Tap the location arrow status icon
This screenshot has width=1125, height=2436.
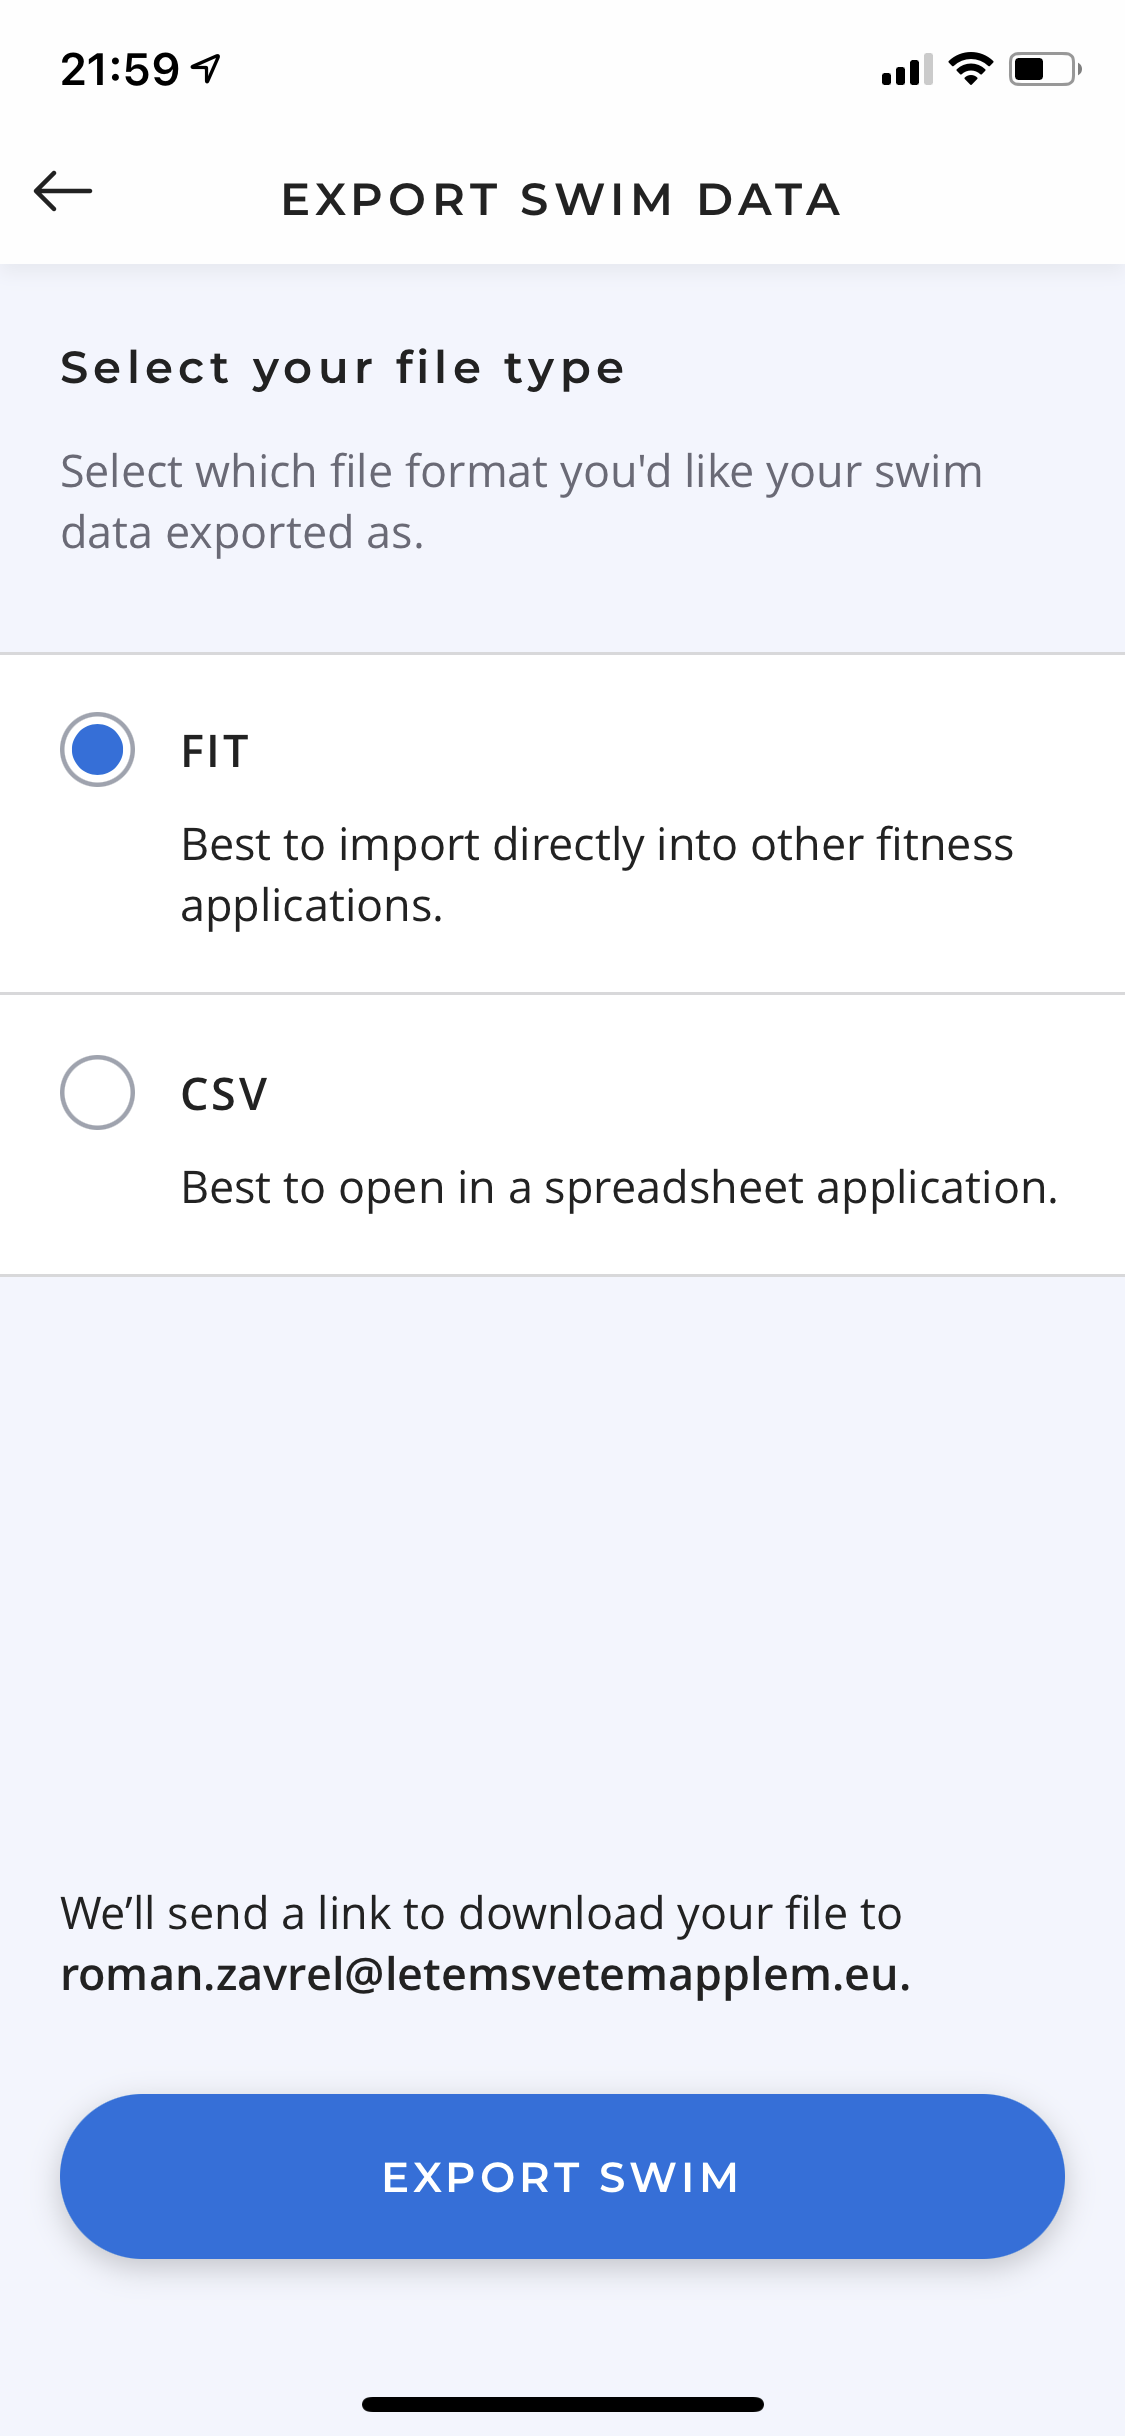(x=207, y=69)
